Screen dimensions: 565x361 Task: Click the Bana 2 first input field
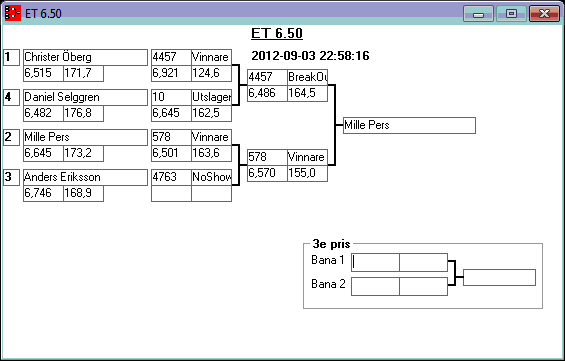(375, 286)
